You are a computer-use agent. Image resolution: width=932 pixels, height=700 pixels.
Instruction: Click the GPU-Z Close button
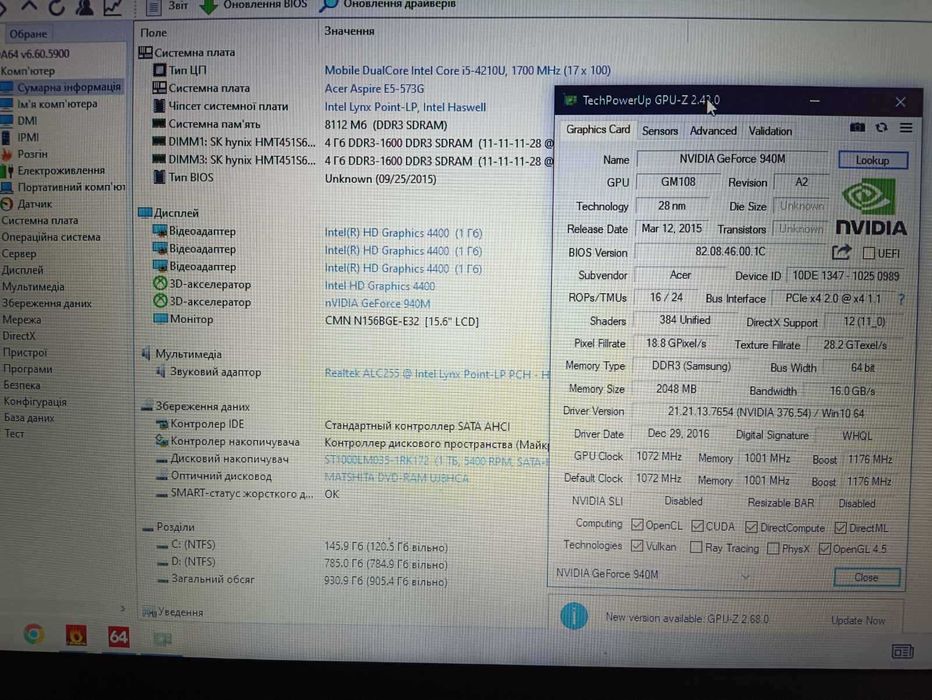tap(866, 578)
